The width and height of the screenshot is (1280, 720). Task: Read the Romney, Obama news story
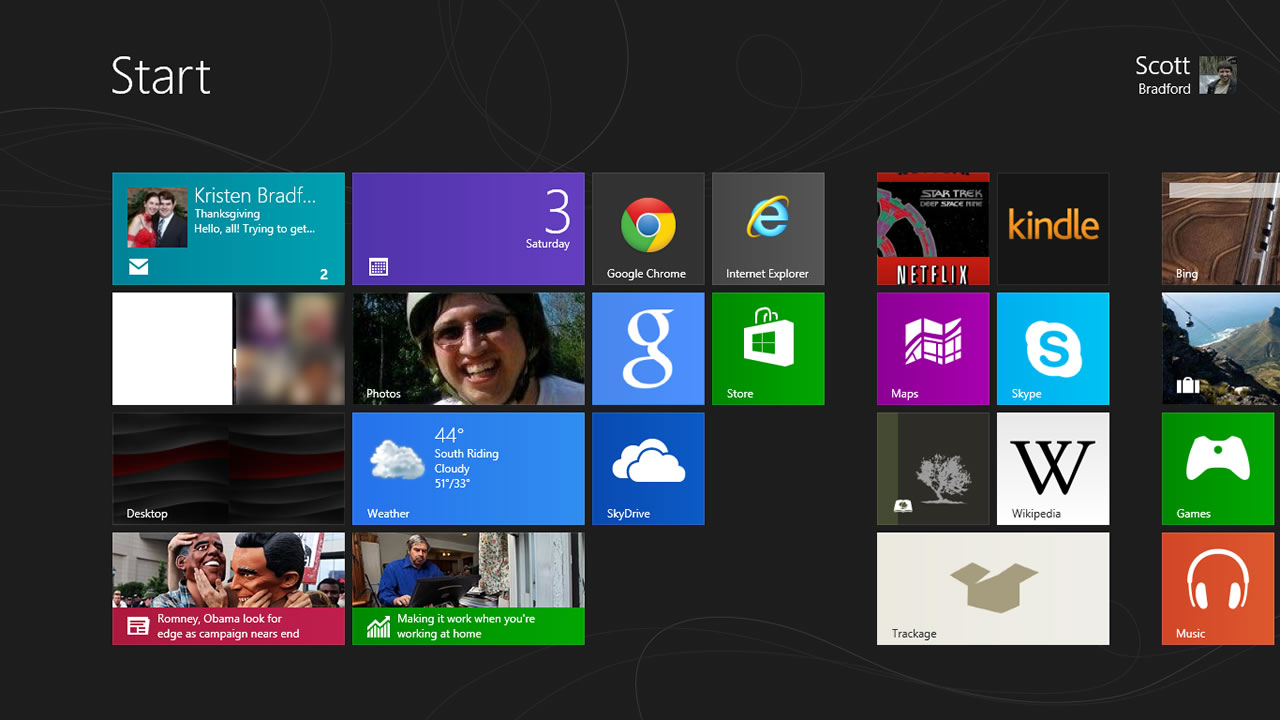point(228,588)
